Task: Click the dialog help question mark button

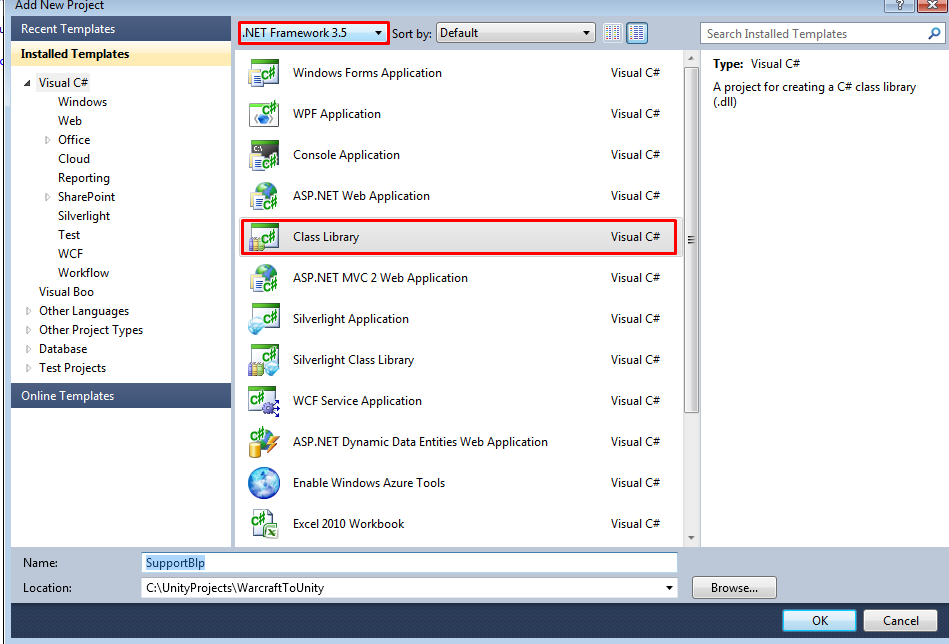Action: pos(899,5)
